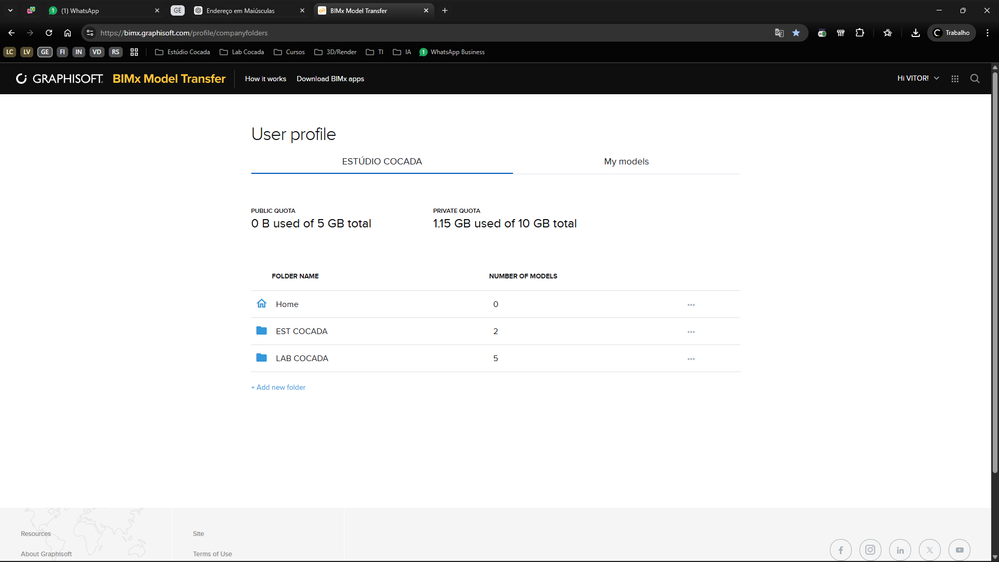Image resolution: width=999 pixels, height=562 pixels.
Task: Open the IA bookmark folder
Action: pos(402,52)
